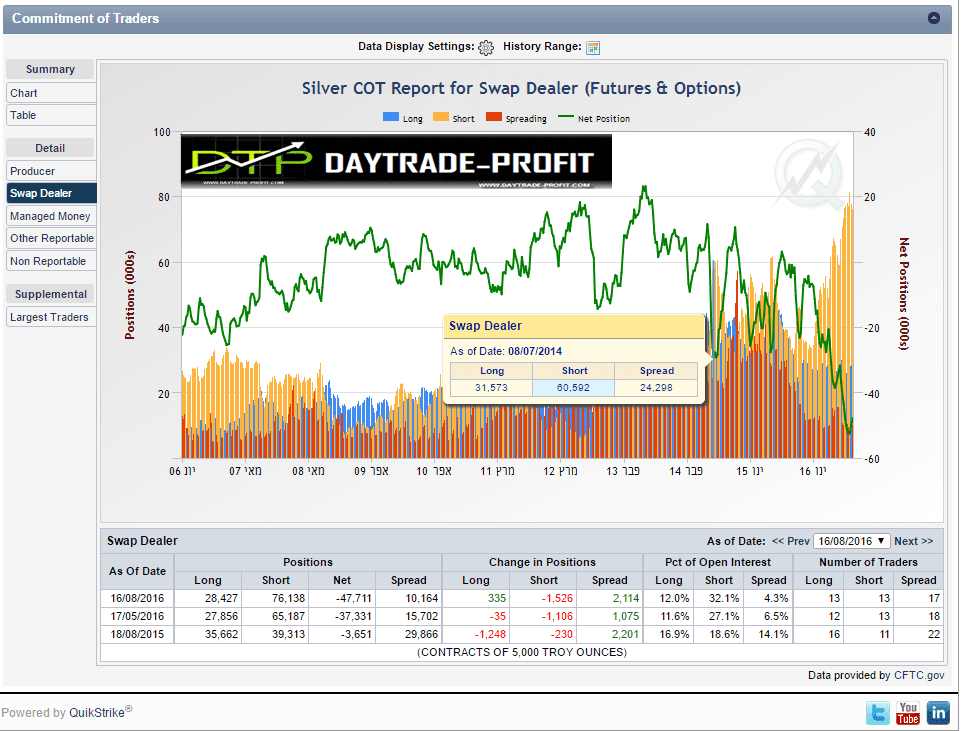971x731 pixels.
Task: Click the short change -1,526 cell
Action: [x=543, y=598]
